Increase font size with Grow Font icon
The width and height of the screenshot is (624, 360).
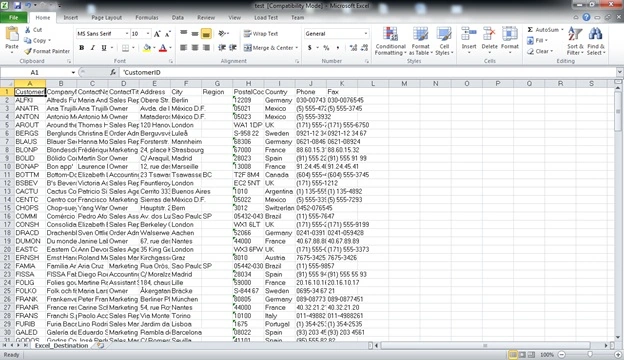point(157,34)
